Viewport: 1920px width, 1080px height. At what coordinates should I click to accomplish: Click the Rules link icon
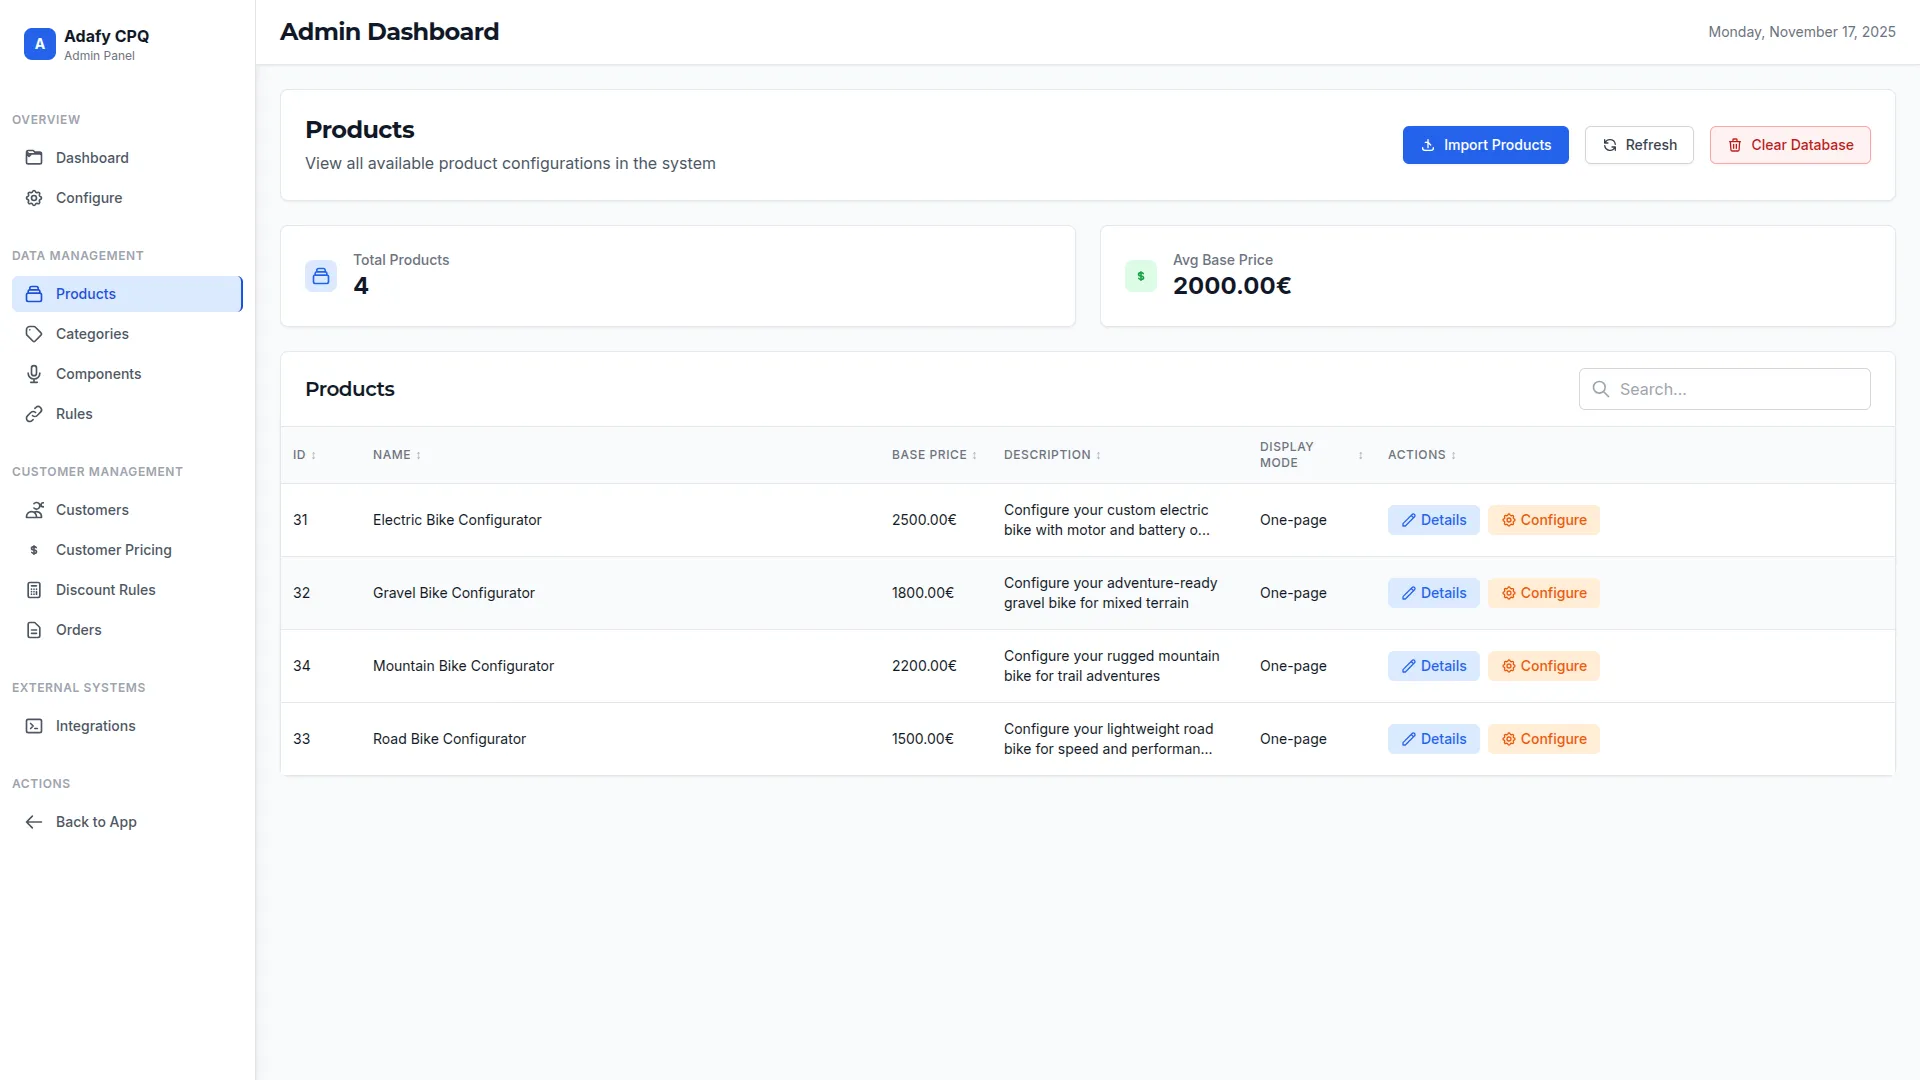(x=34, y=414)
